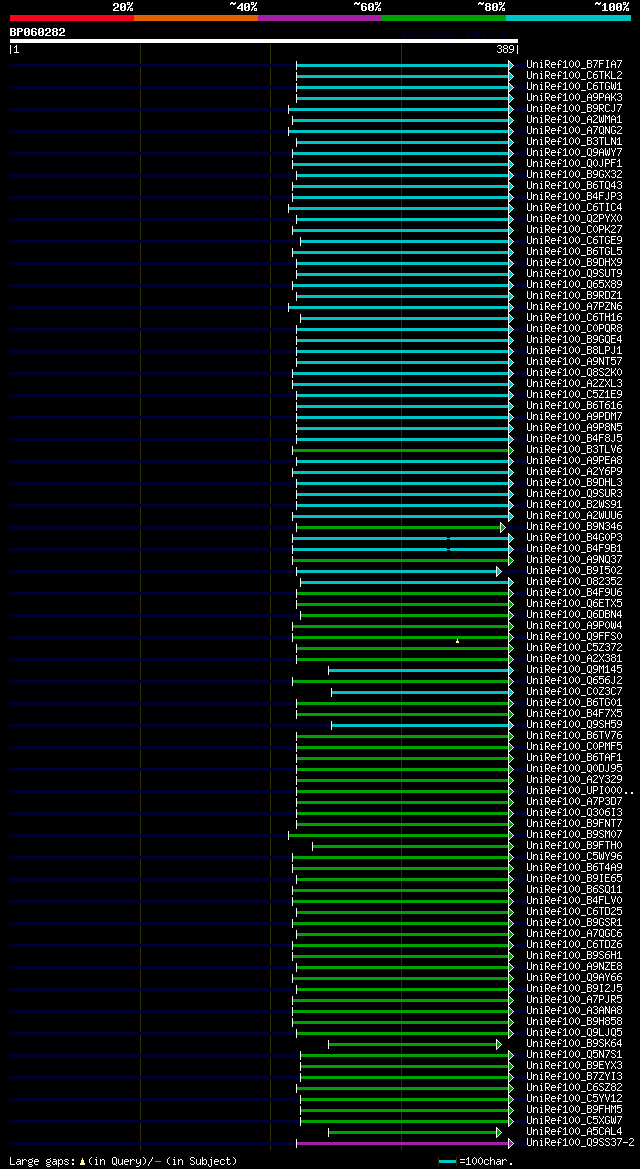Select the UniRef100_A9P0W4 label
The image size is (640, 1169).
tap(574, 626)
